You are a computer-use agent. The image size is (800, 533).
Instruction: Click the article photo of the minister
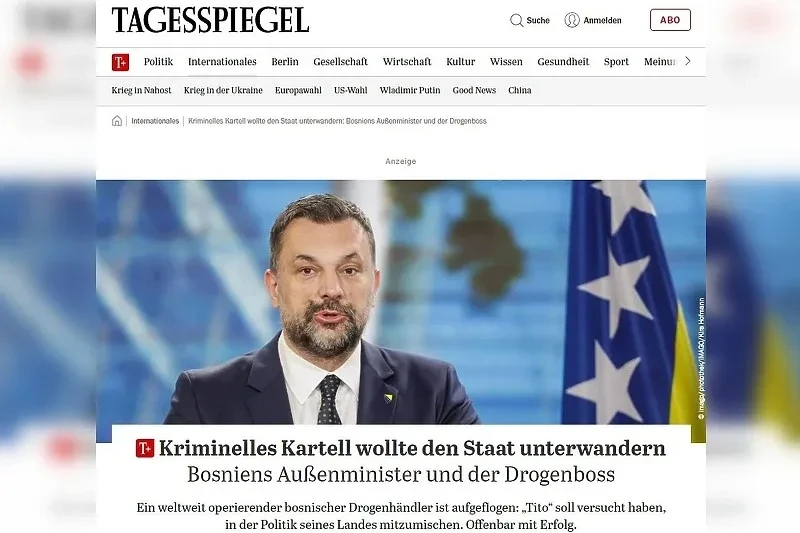pyautogui.click(x=401, y=302)
